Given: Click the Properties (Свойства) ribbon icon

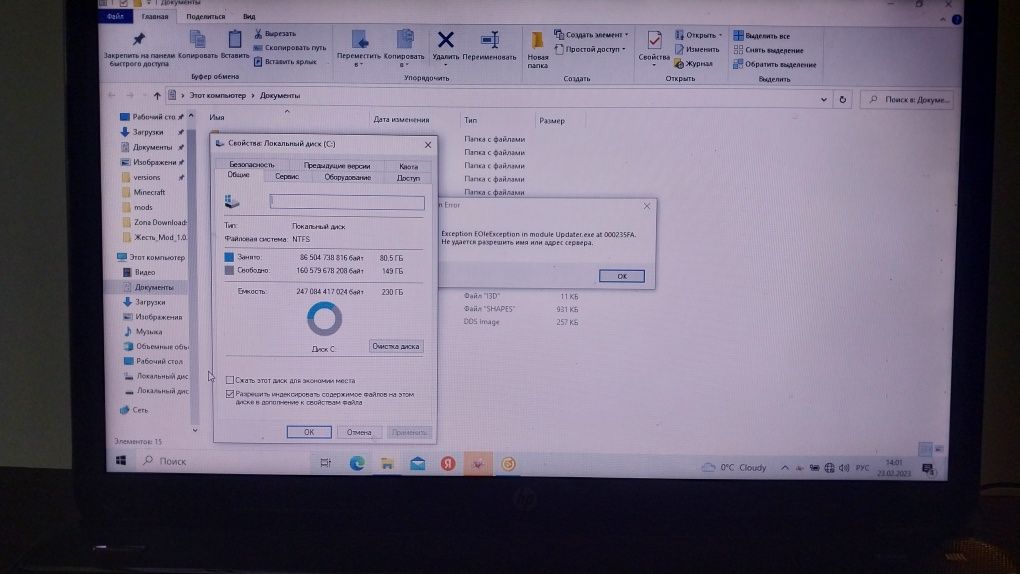Looking at the screenshot, I should 654,40.
